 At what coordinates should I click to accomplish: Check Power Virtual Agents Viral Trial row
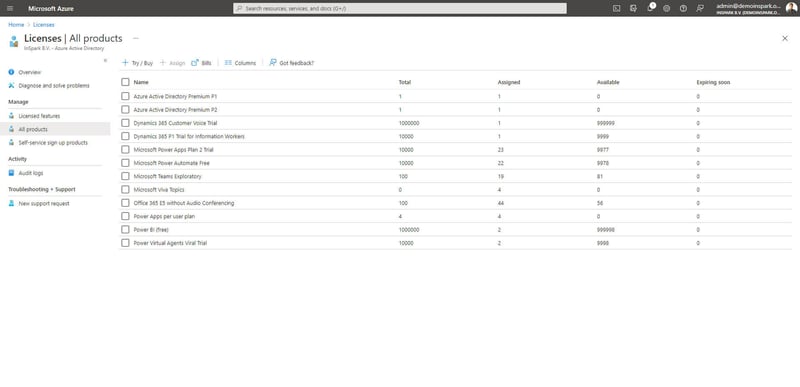125,243
